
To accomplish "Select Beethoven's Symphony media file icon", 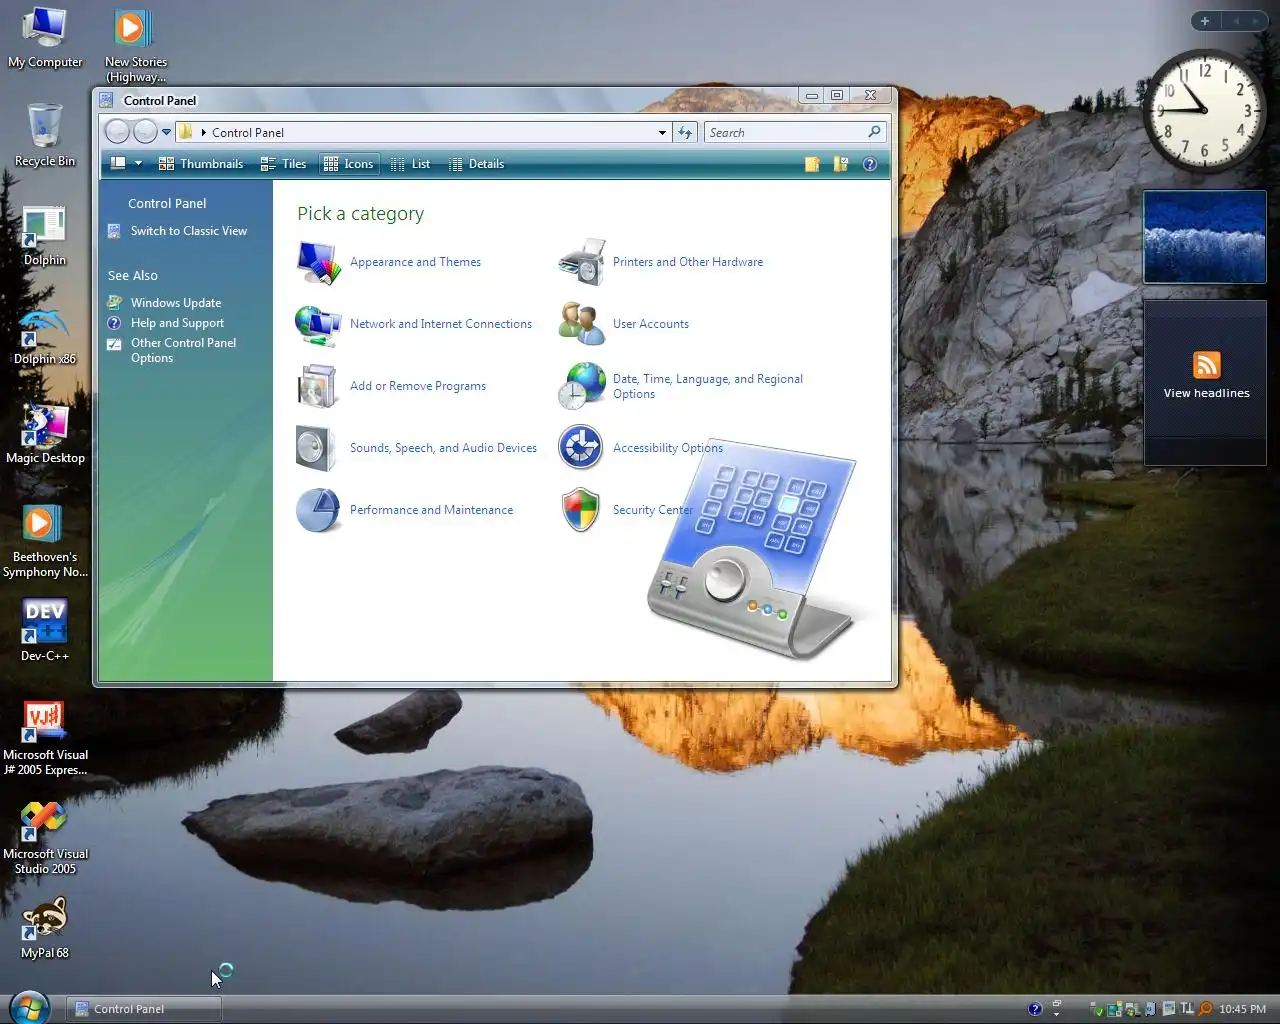I will point(45,541).
